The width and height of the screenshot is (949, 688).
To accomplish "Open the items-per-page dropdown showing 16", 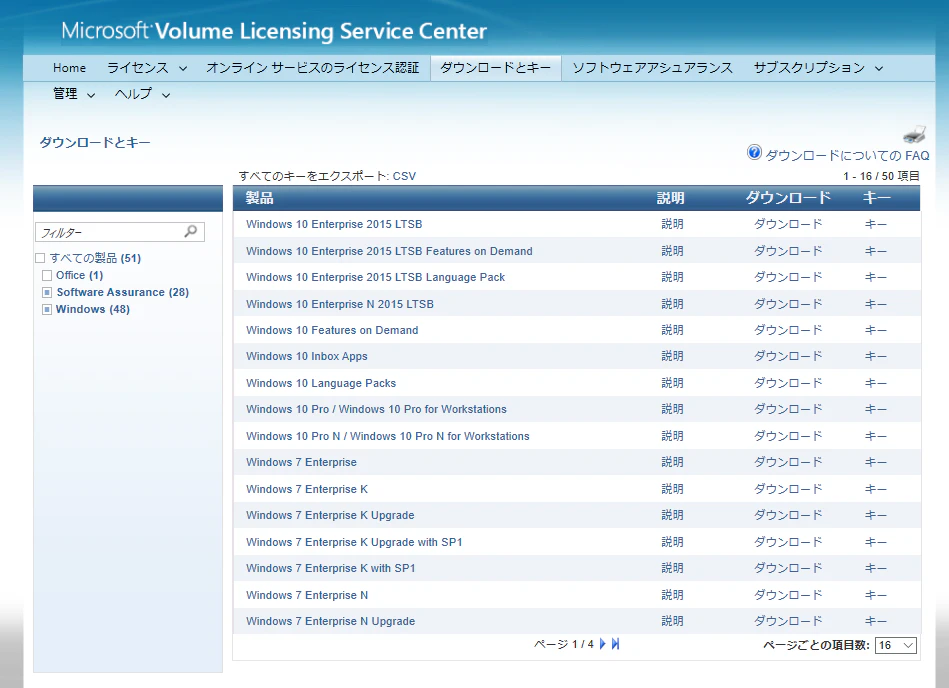I will pyautogui.click(x=896, y=645).
